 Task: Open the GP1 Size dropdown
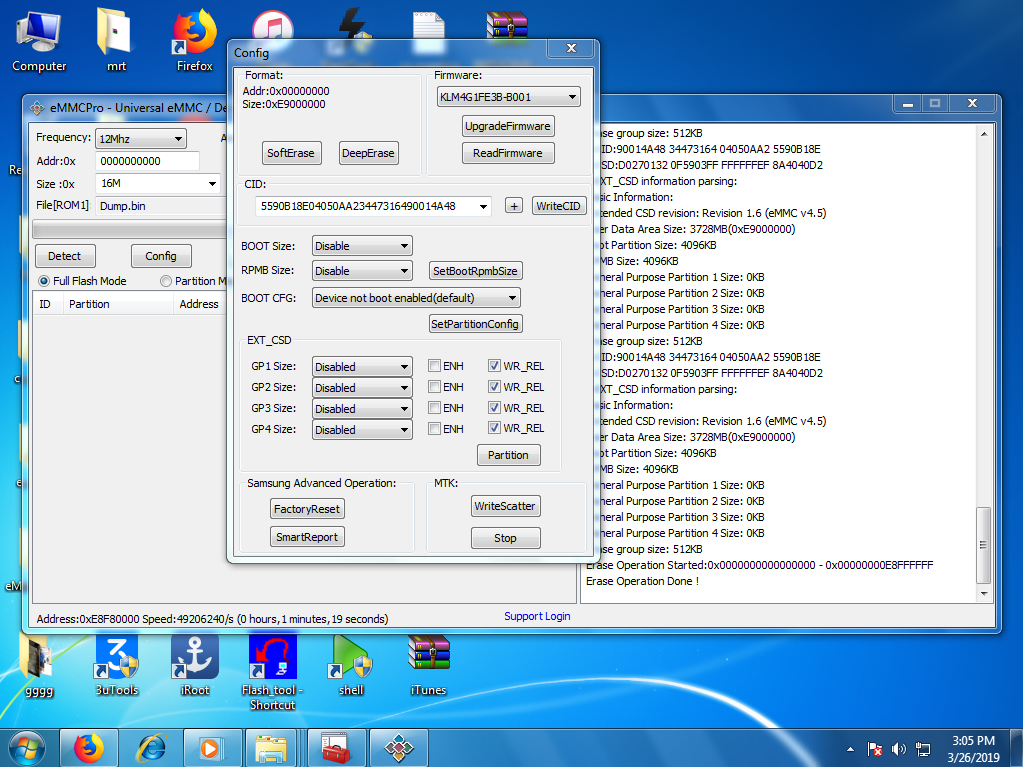[362, 367]
